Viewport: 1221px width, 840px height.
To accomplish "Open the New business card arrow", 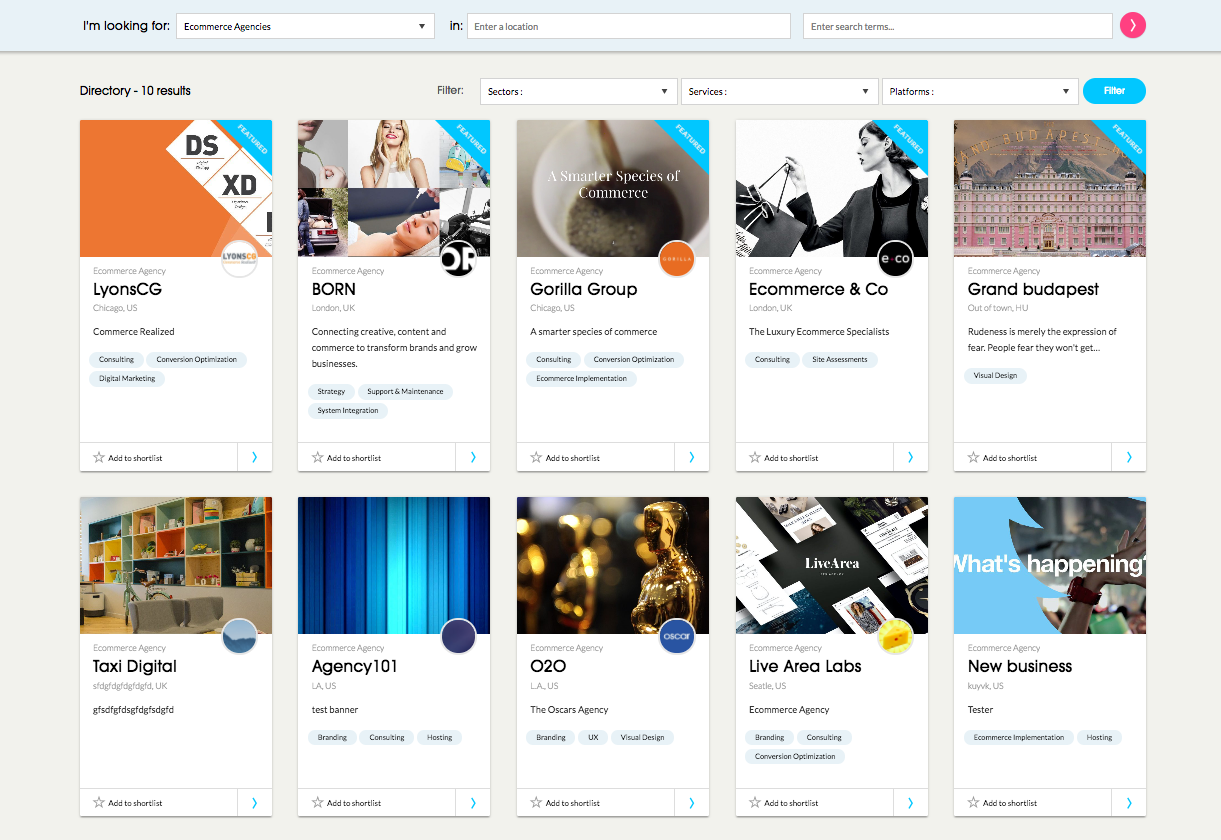I will tap(1129, 802).
